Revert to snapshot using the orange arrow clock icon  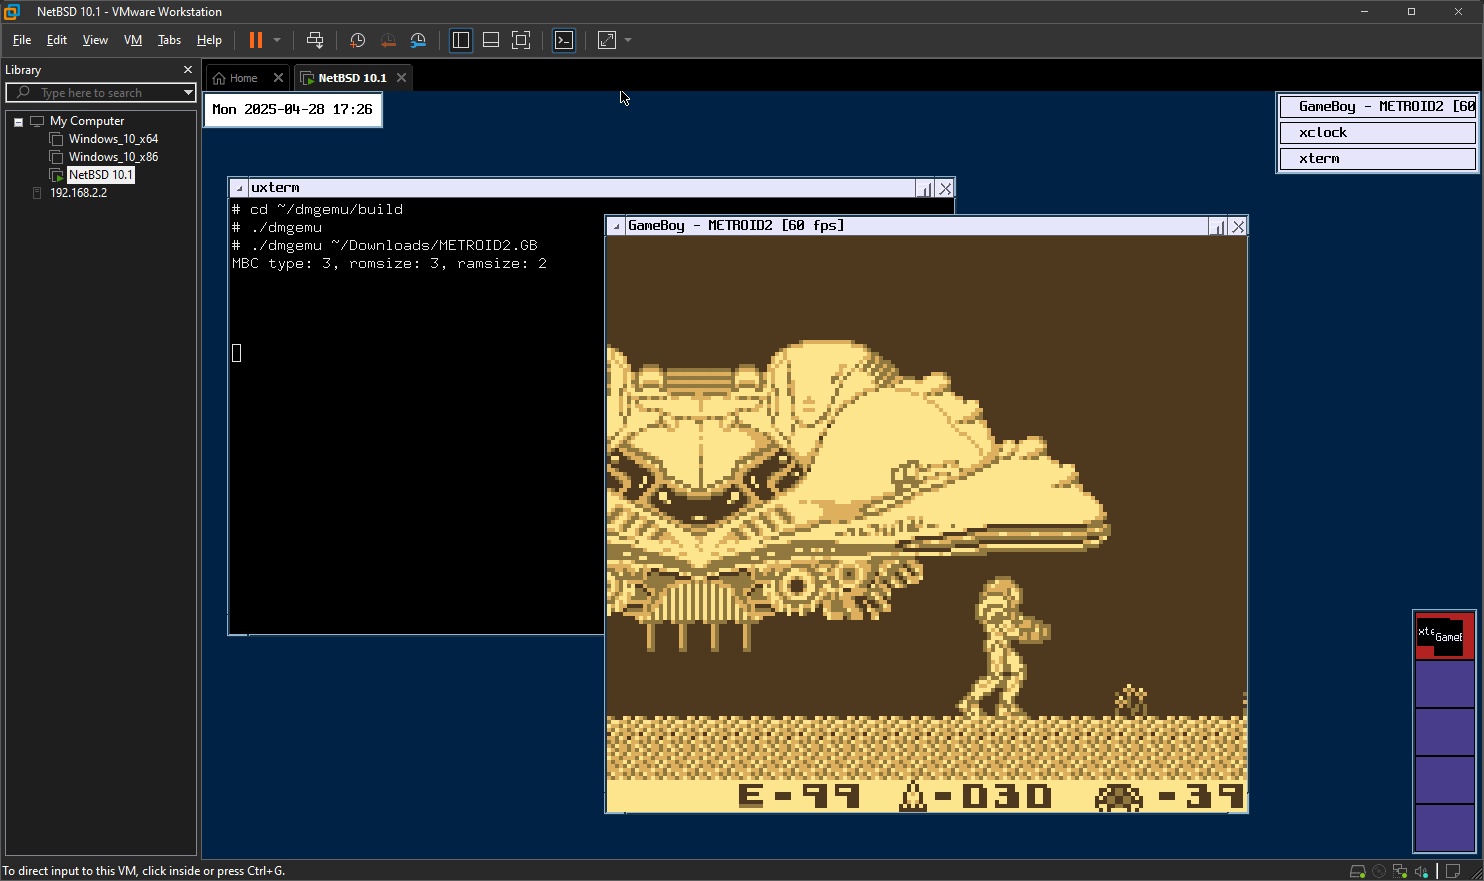point(388,40)
